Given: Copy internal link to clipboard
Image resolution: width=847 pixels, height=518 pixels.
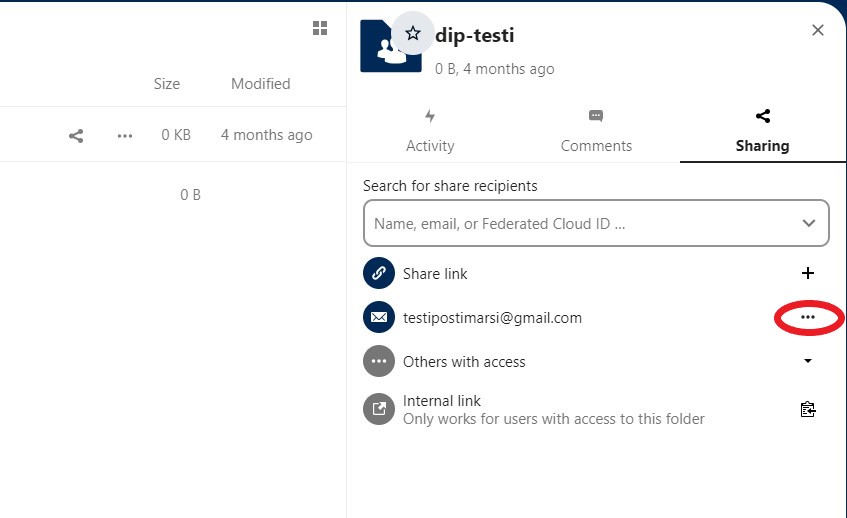Looking at the screenshot, I should coord(808,409).
